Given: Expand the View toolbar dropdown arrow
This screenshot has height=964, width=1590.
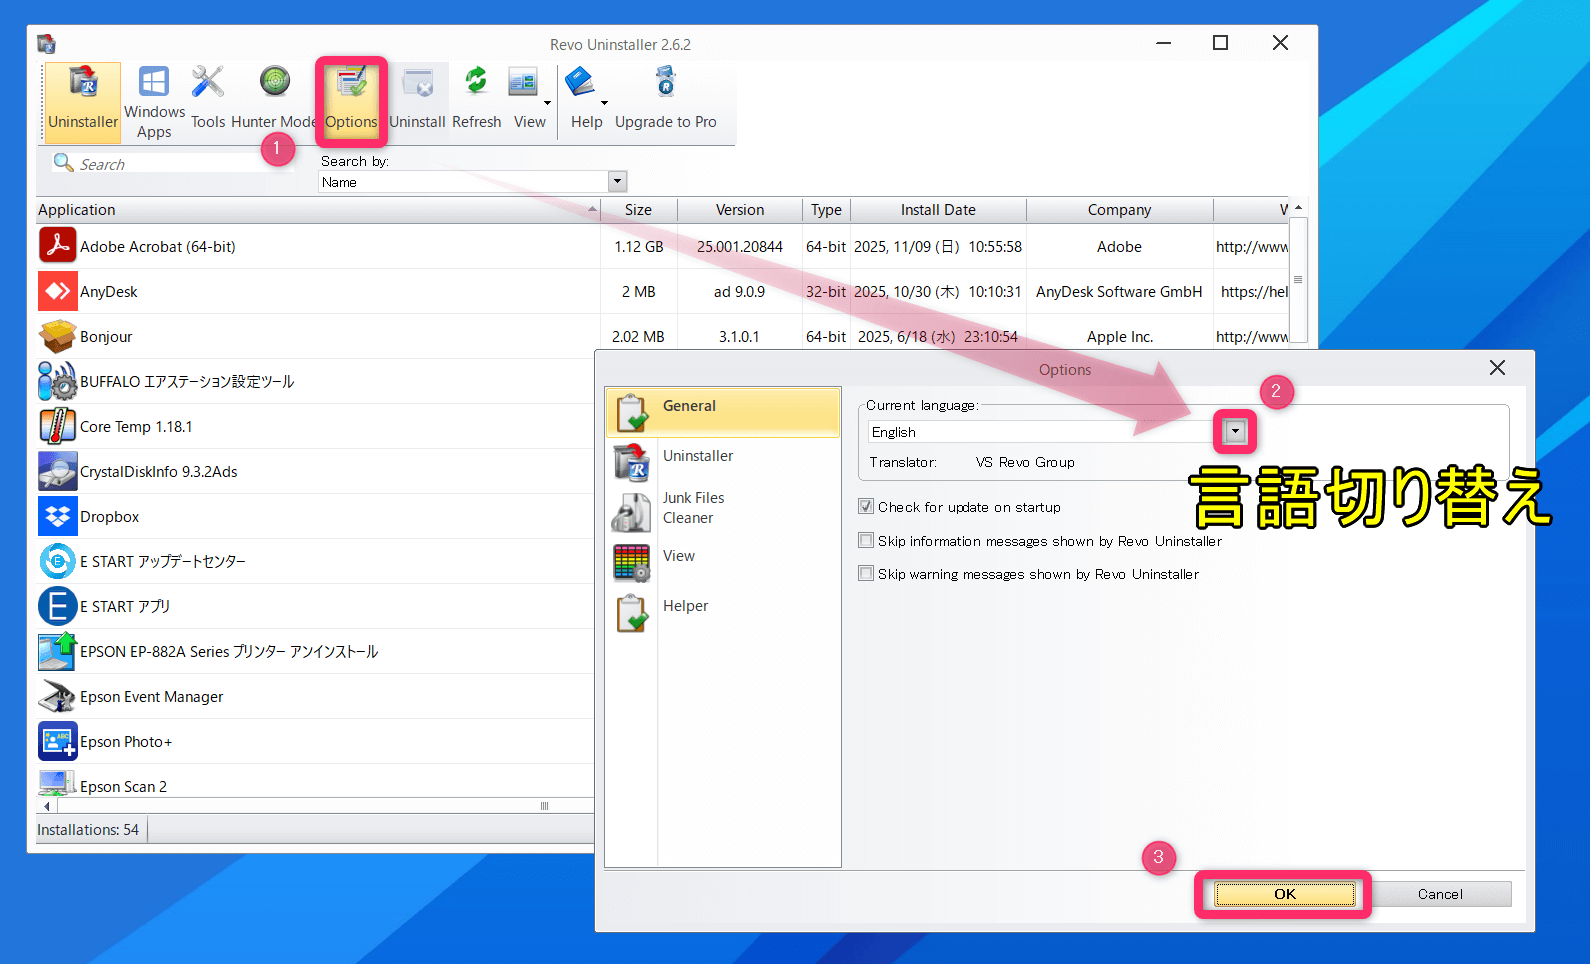Looking at the screenshot, I should point(547,103).
